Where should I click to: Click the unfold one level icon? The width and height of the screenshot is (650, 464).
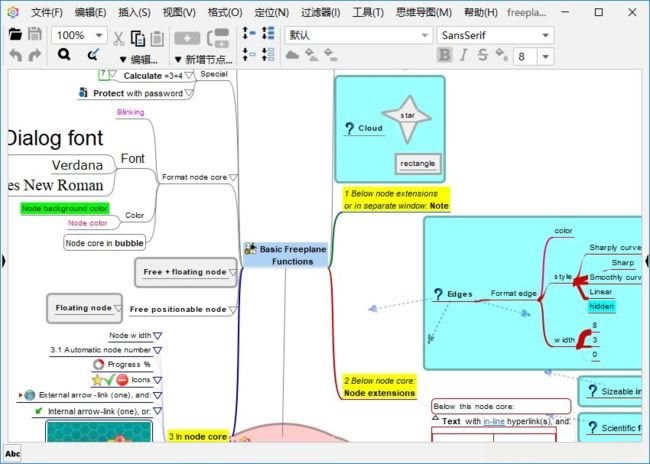249,33
